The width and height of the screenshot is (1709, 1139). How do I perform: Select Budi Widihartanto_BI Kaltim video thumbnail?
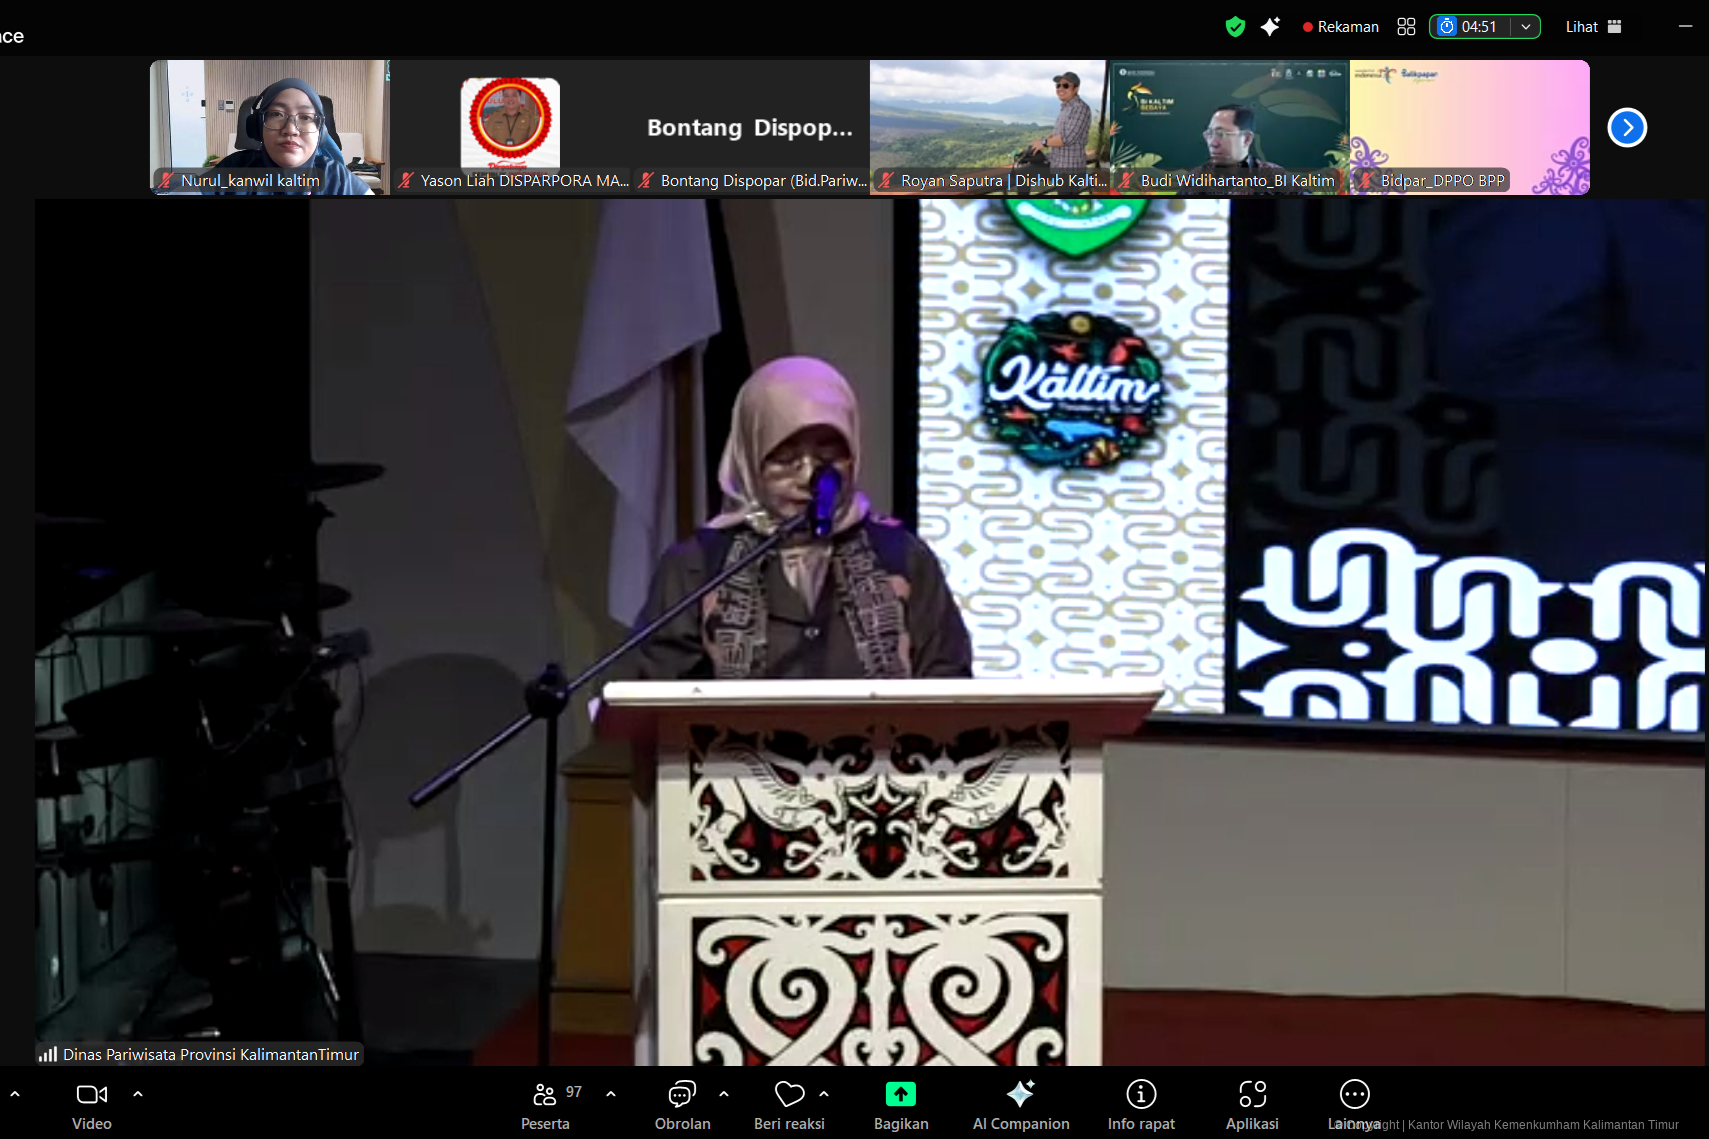(x=1229, y=127)
